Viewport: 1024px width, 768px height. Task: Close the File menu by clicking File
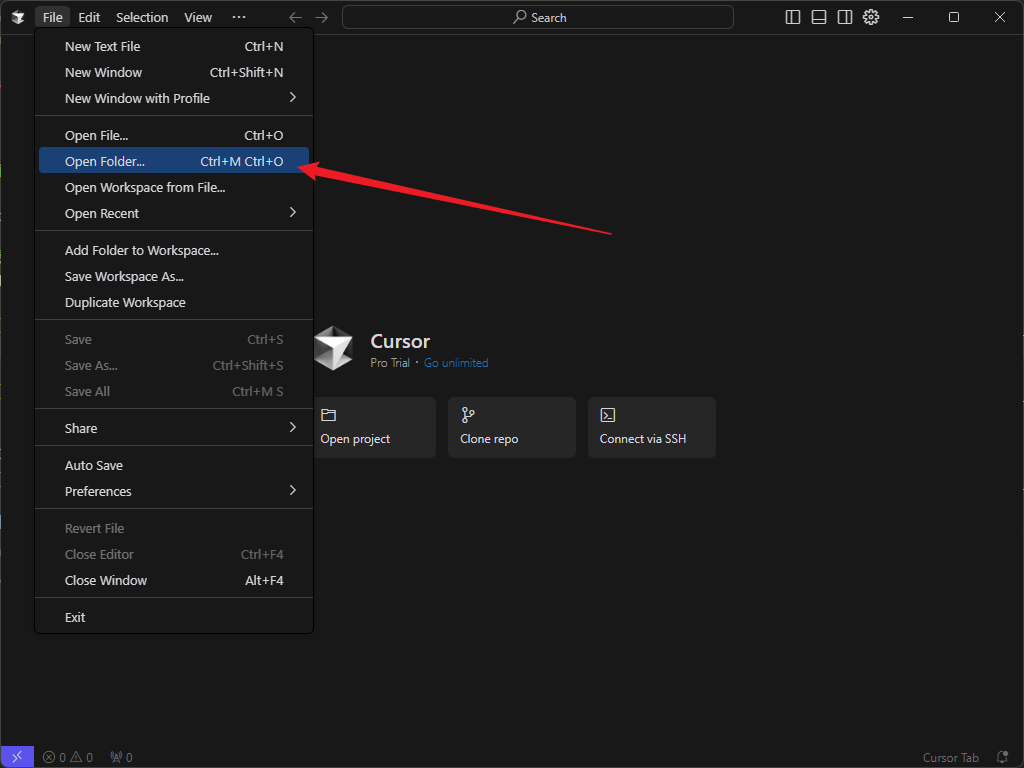53,18
